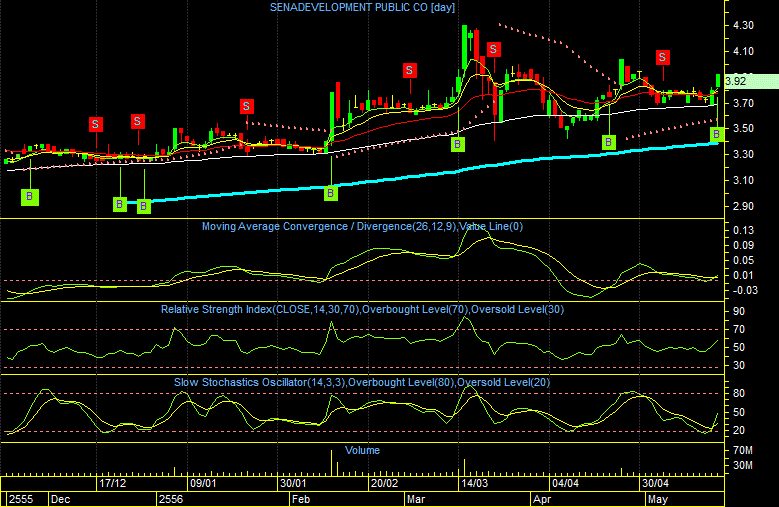Click the 4.10 price axis label
Viewport: 779px width, 507px height.
[743, 51]
